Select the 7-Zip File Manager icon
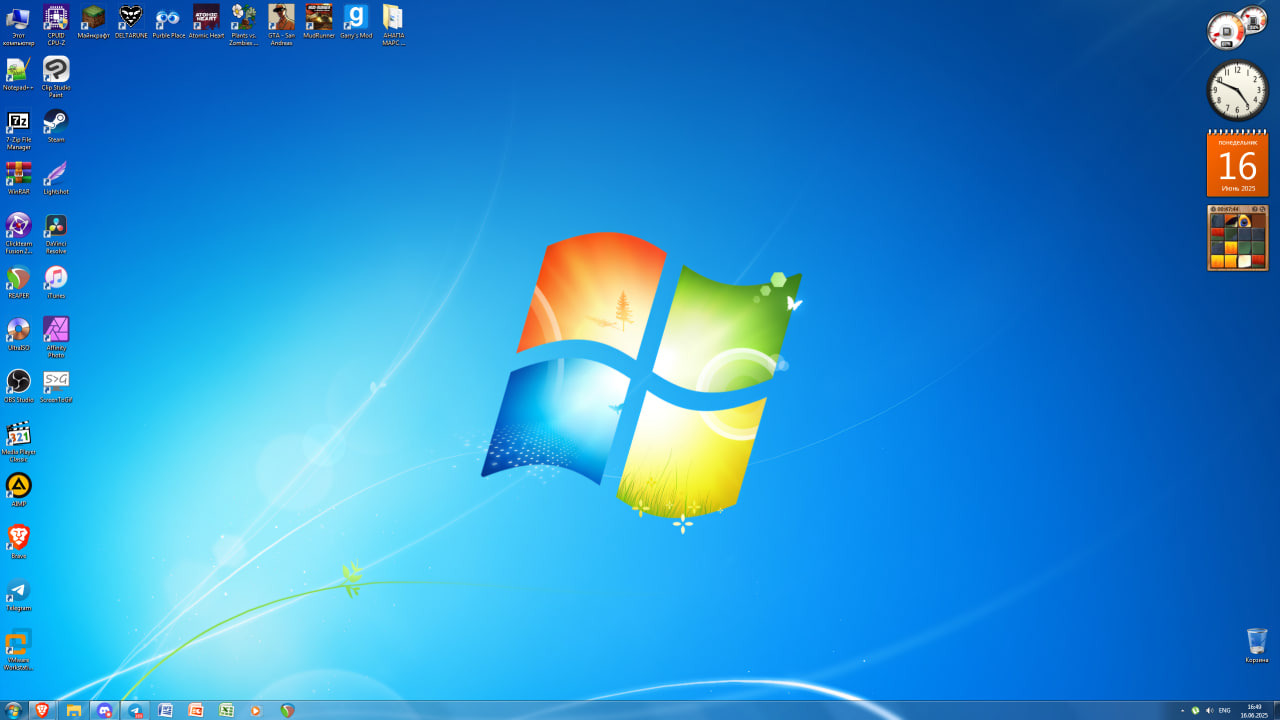Screen dimensions: 1280x720 [18, 129]
